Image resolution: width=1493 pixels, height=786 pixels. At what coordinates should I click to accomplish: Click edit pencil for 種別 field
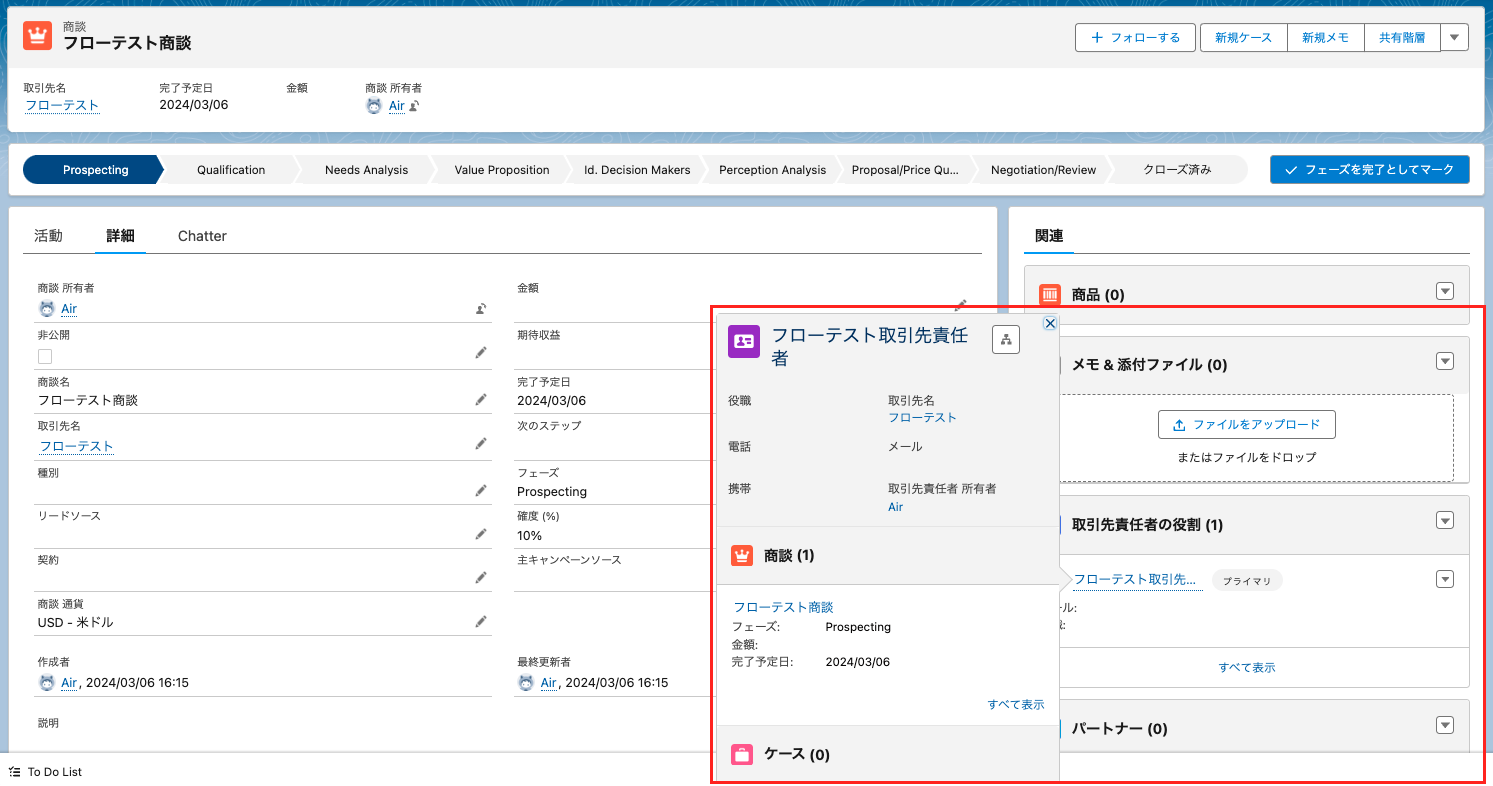[x=481, y=490]
